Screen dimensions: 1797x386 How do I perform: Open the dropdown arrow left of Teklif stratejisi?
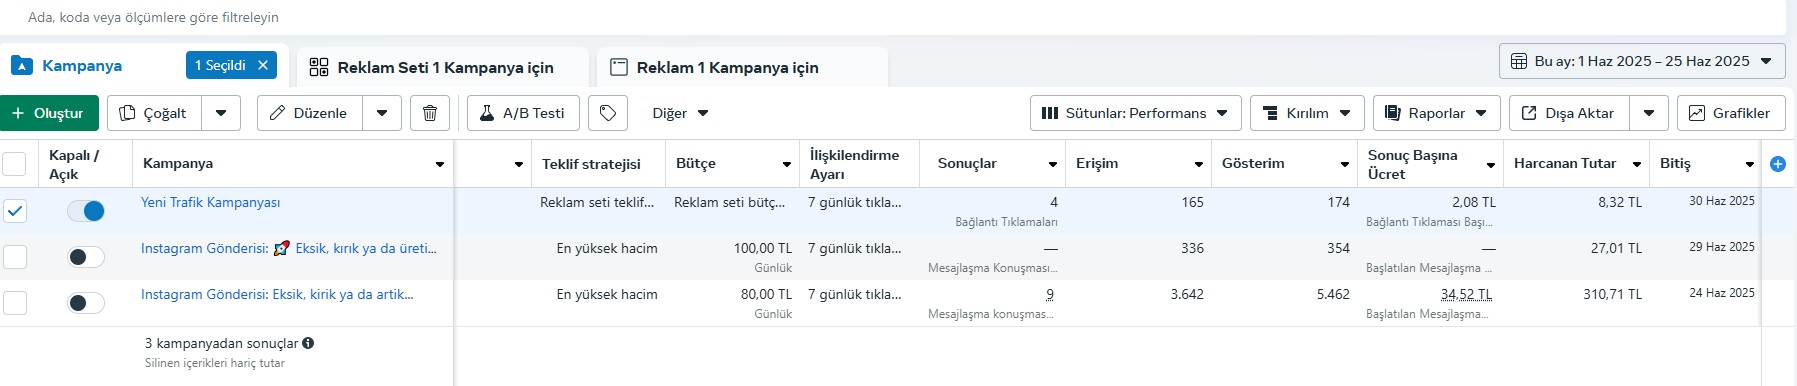point(518,164)
